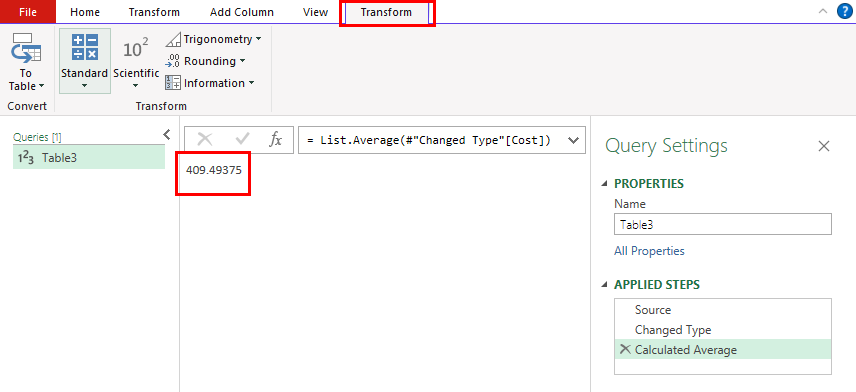The height and width of the screenshot is (392, 856).
Task: Close the Query Settings pane
Action: [x=824, y=146]
